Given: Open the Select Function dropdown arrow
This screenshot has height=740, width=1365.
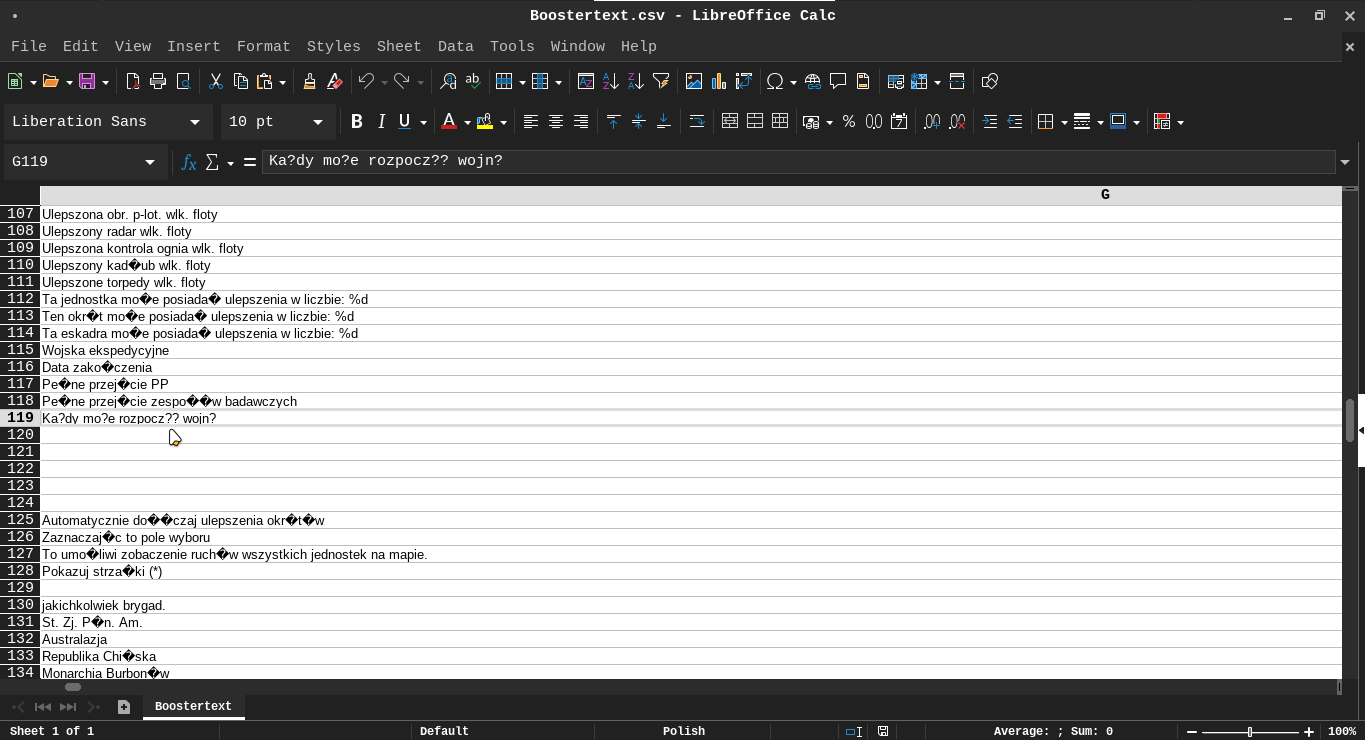Looking at the screenshot, I should pos(231,162).
